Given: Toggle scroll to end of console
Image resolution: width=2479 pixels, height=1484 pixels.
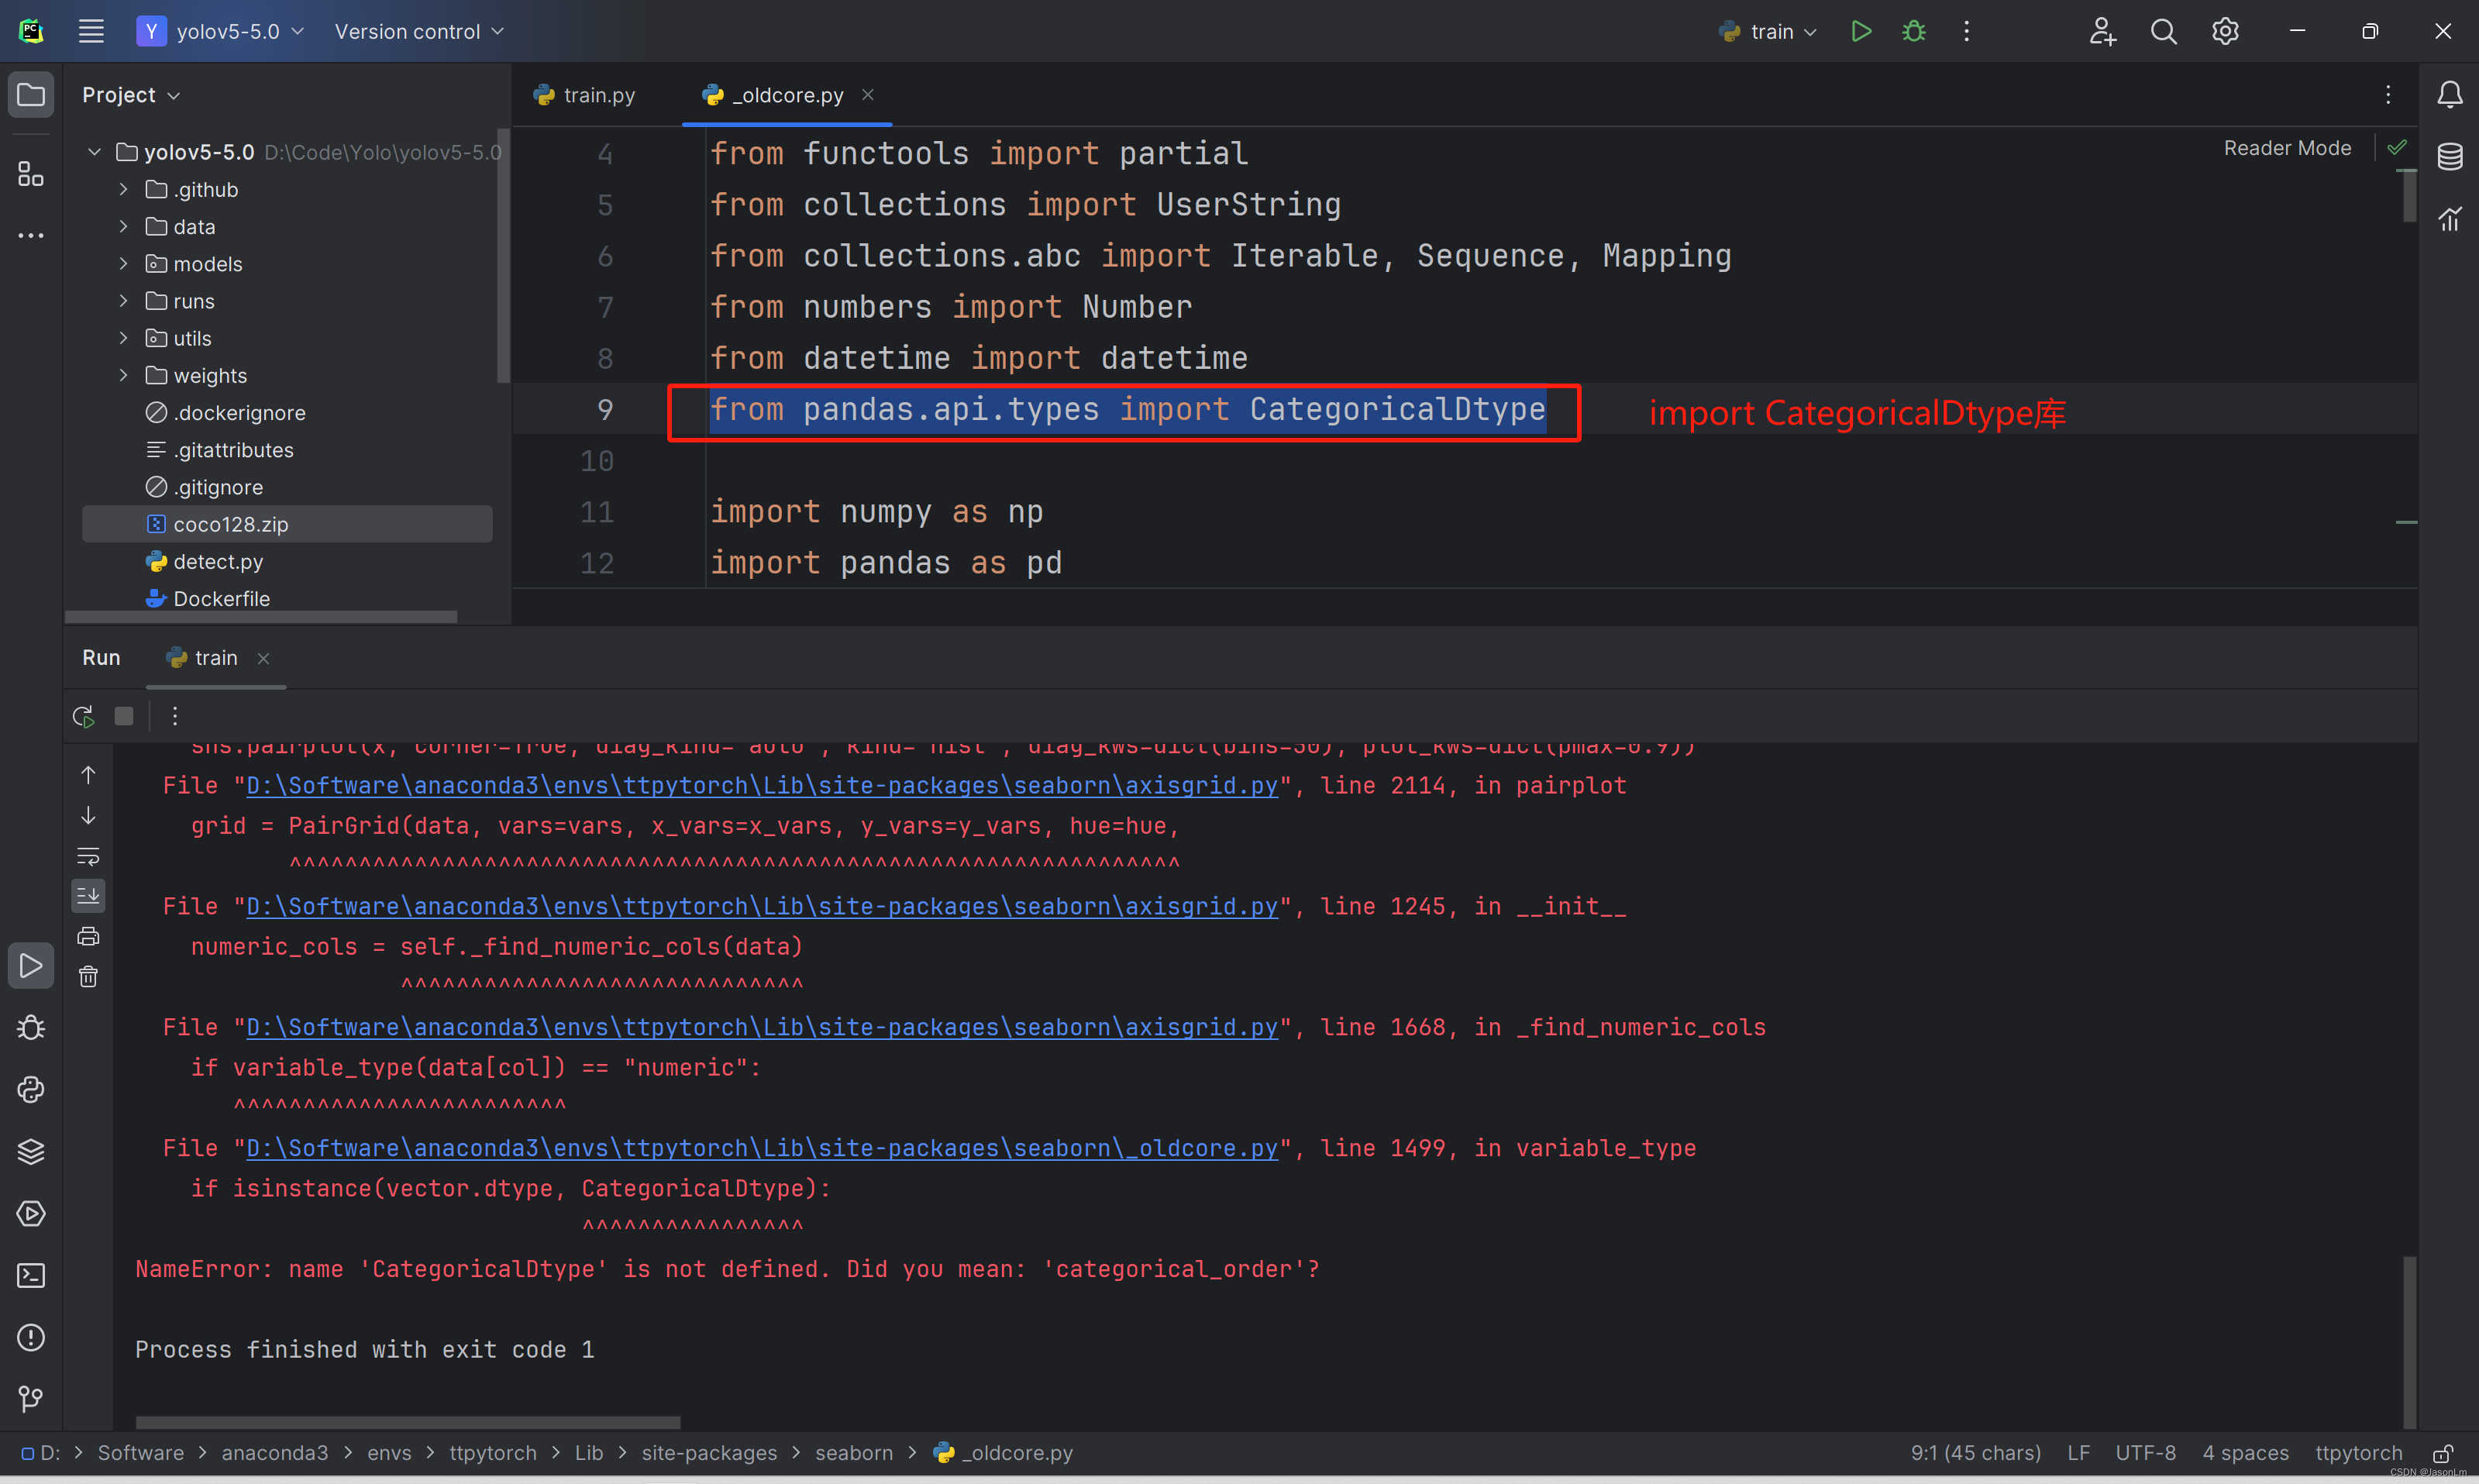Looking at the screenshot, I should tap(88, 896).
